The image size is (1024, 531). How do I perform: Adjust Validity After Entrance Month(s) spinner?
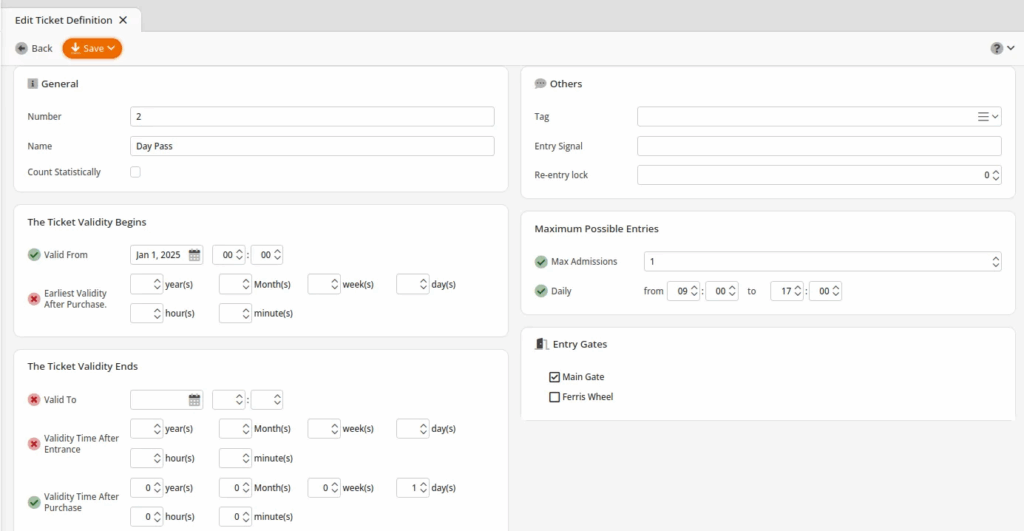246,429
